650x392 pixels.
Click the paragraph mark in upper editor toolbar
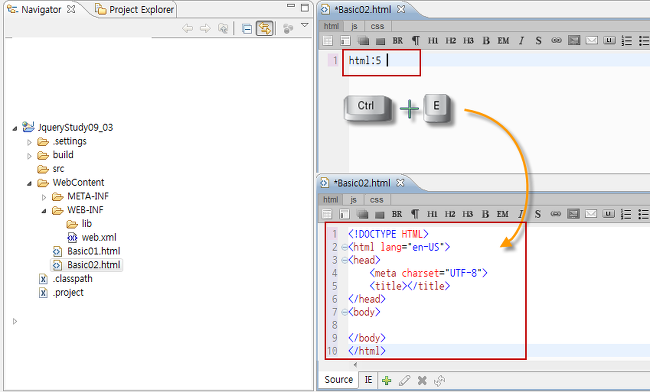415,41
